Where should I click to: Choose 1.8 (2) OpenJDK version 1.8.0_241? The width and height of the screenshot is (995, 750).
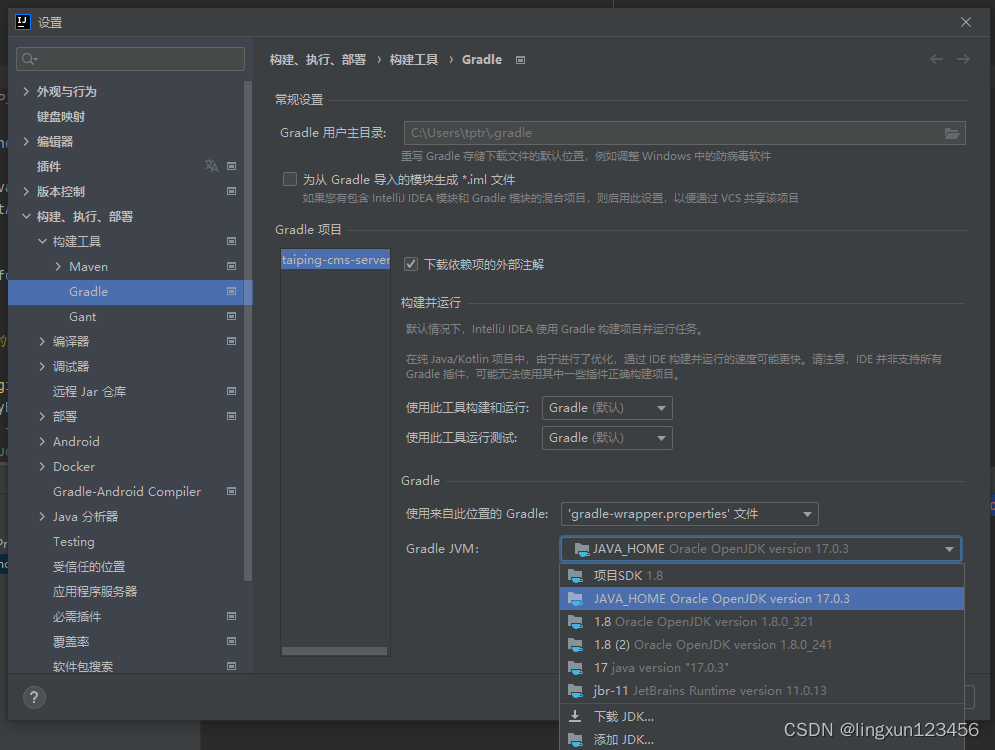(761, 645)
